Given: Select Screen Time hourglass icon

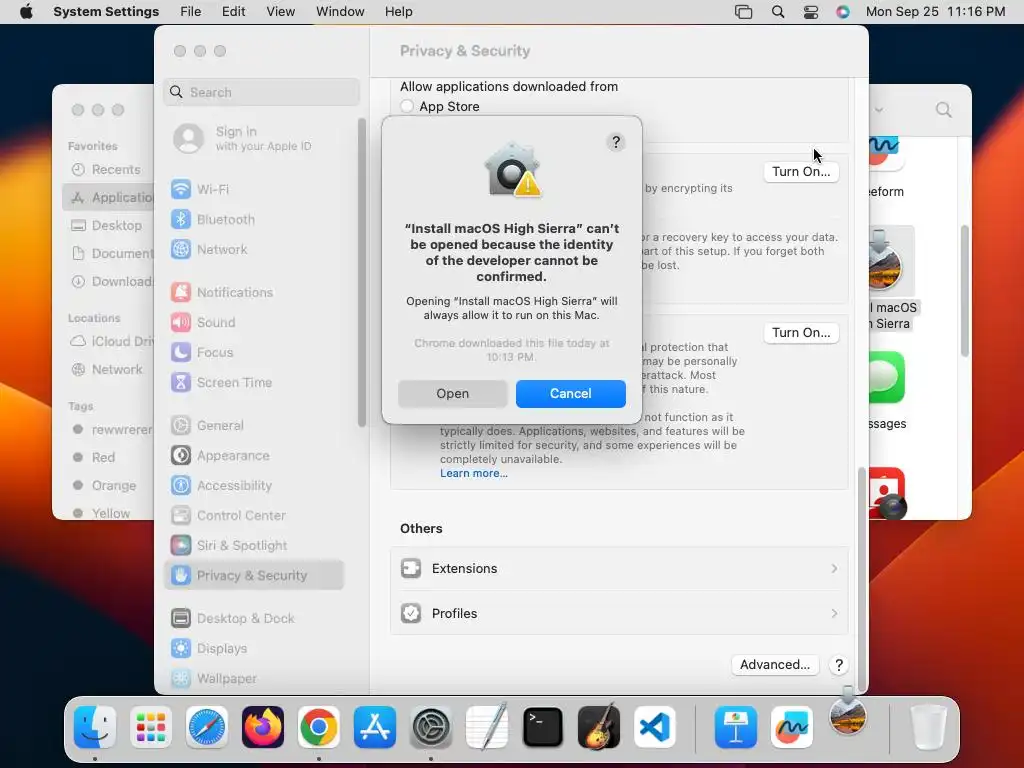Looking at the screenshot, I should 181,383.
